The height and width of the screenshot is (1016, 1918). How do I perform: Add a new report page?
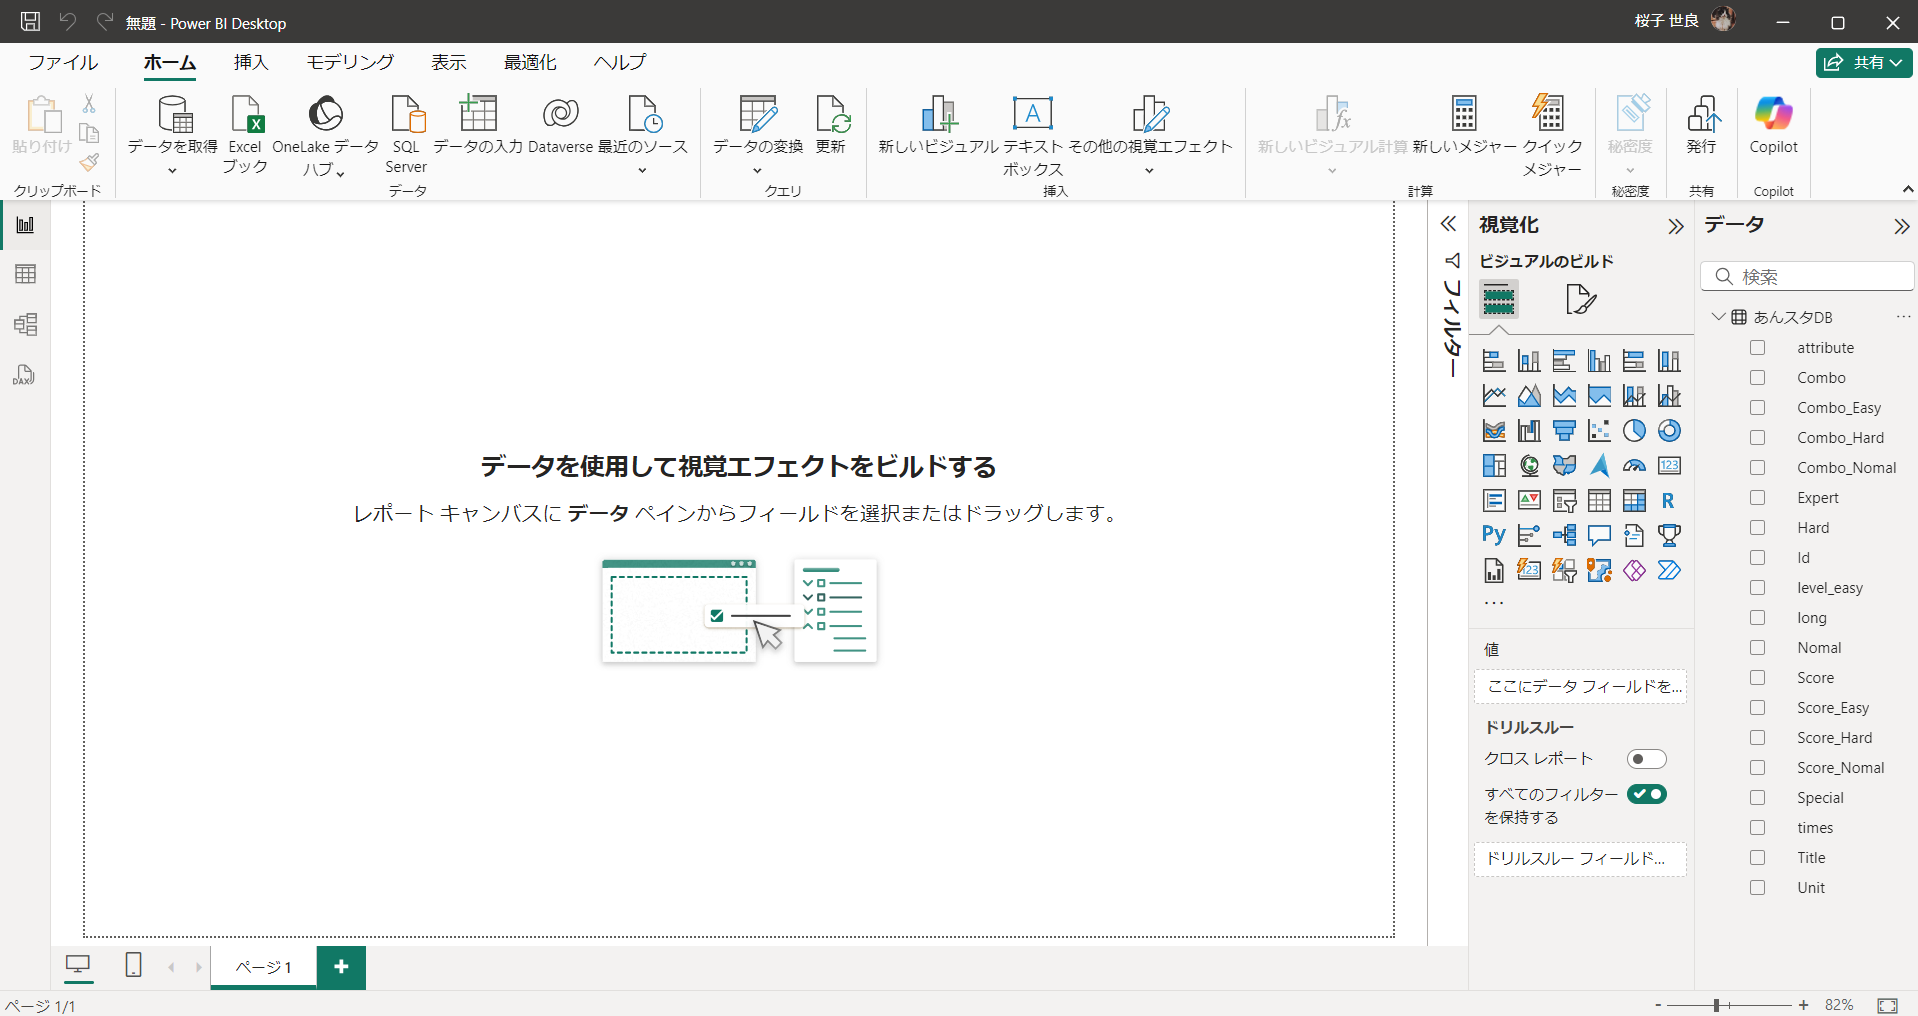pos(341,967)
